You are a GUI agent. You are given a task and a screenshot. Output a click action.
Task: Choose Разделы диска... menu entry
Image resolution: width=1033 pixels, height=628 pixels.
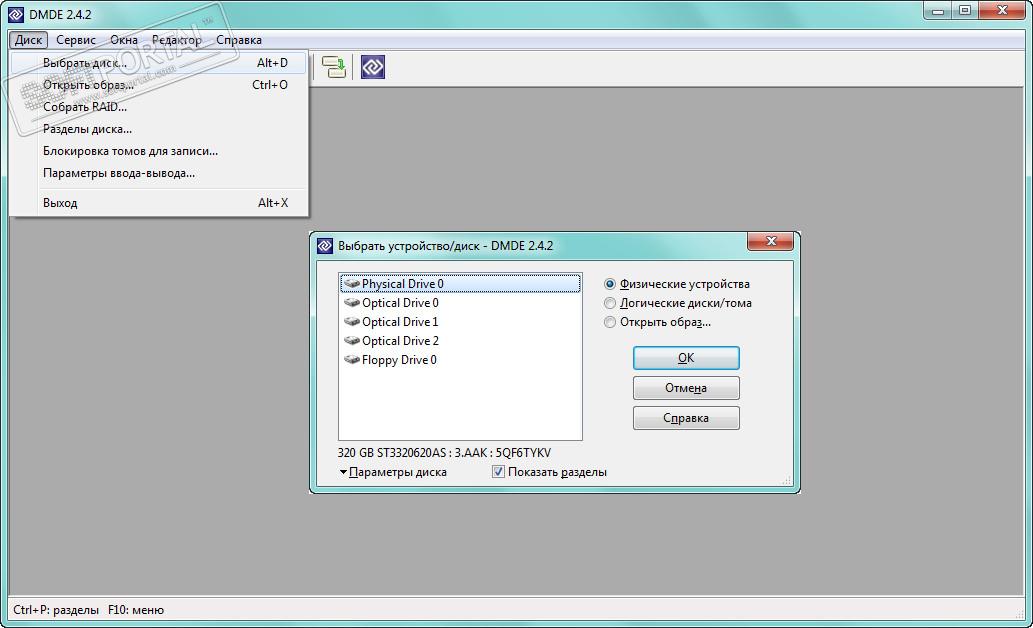(x=159, y=129)
